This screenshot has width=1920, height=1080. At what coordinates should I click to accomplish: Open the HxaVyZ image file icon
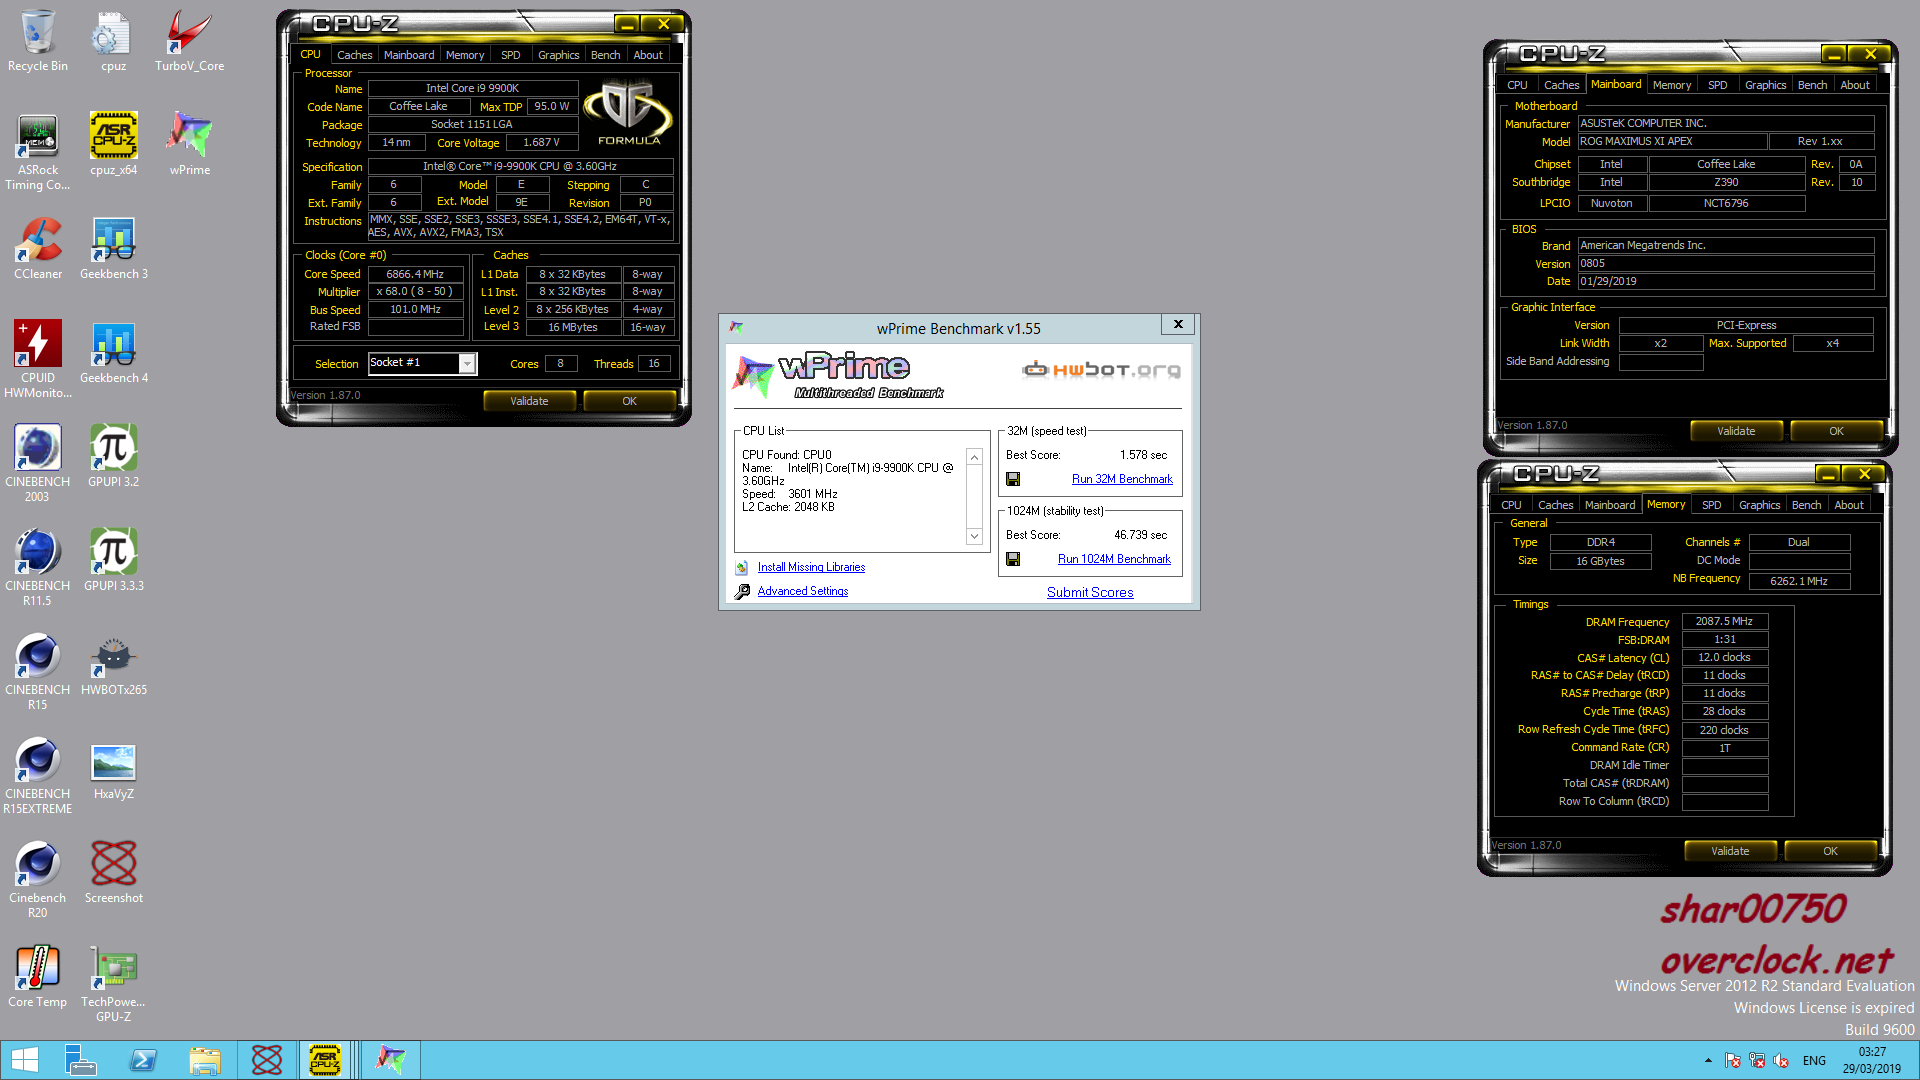113,769
